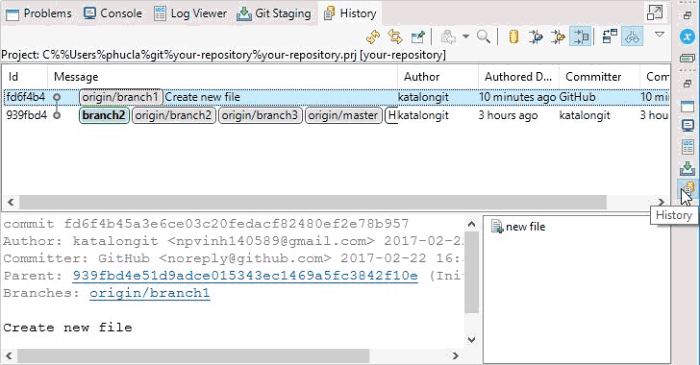Screen dimensions: 700x365
Task: Click the commit table horizontal scrollbar
Action: [313, 202]
